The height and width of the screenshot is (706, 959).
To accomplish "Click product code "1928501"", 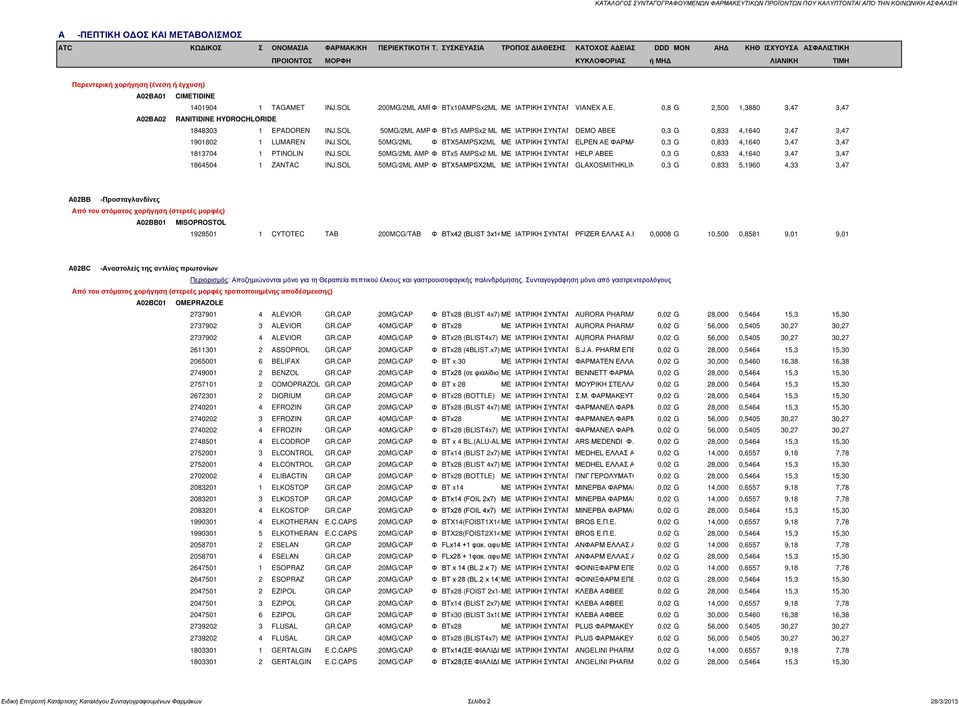I will (203, 234).
